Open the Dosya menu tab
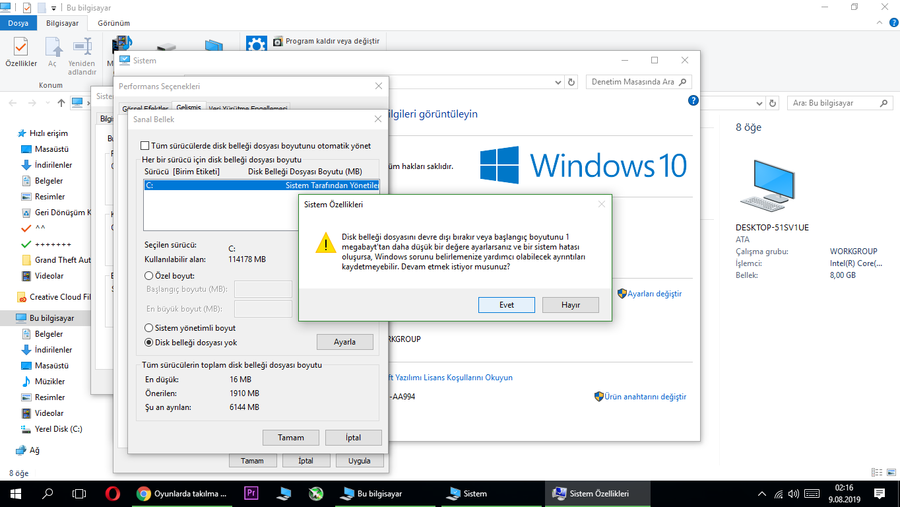Screen dimensions: 900x507 20,21
